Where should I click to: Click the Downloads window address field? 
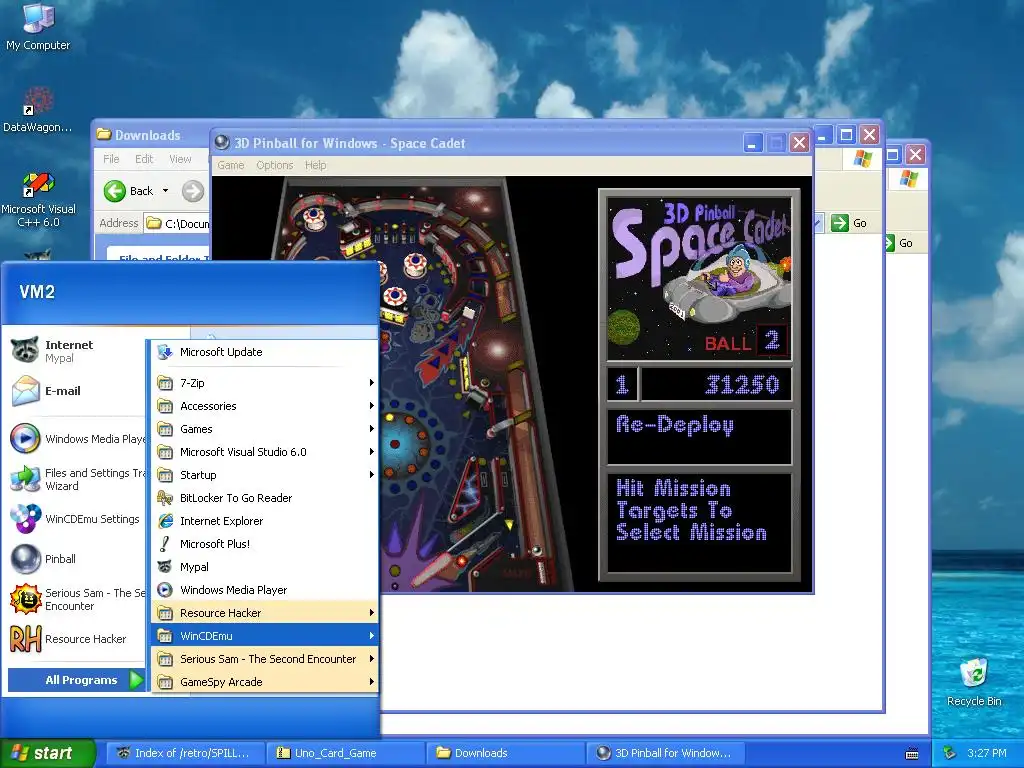click(178, 223)
